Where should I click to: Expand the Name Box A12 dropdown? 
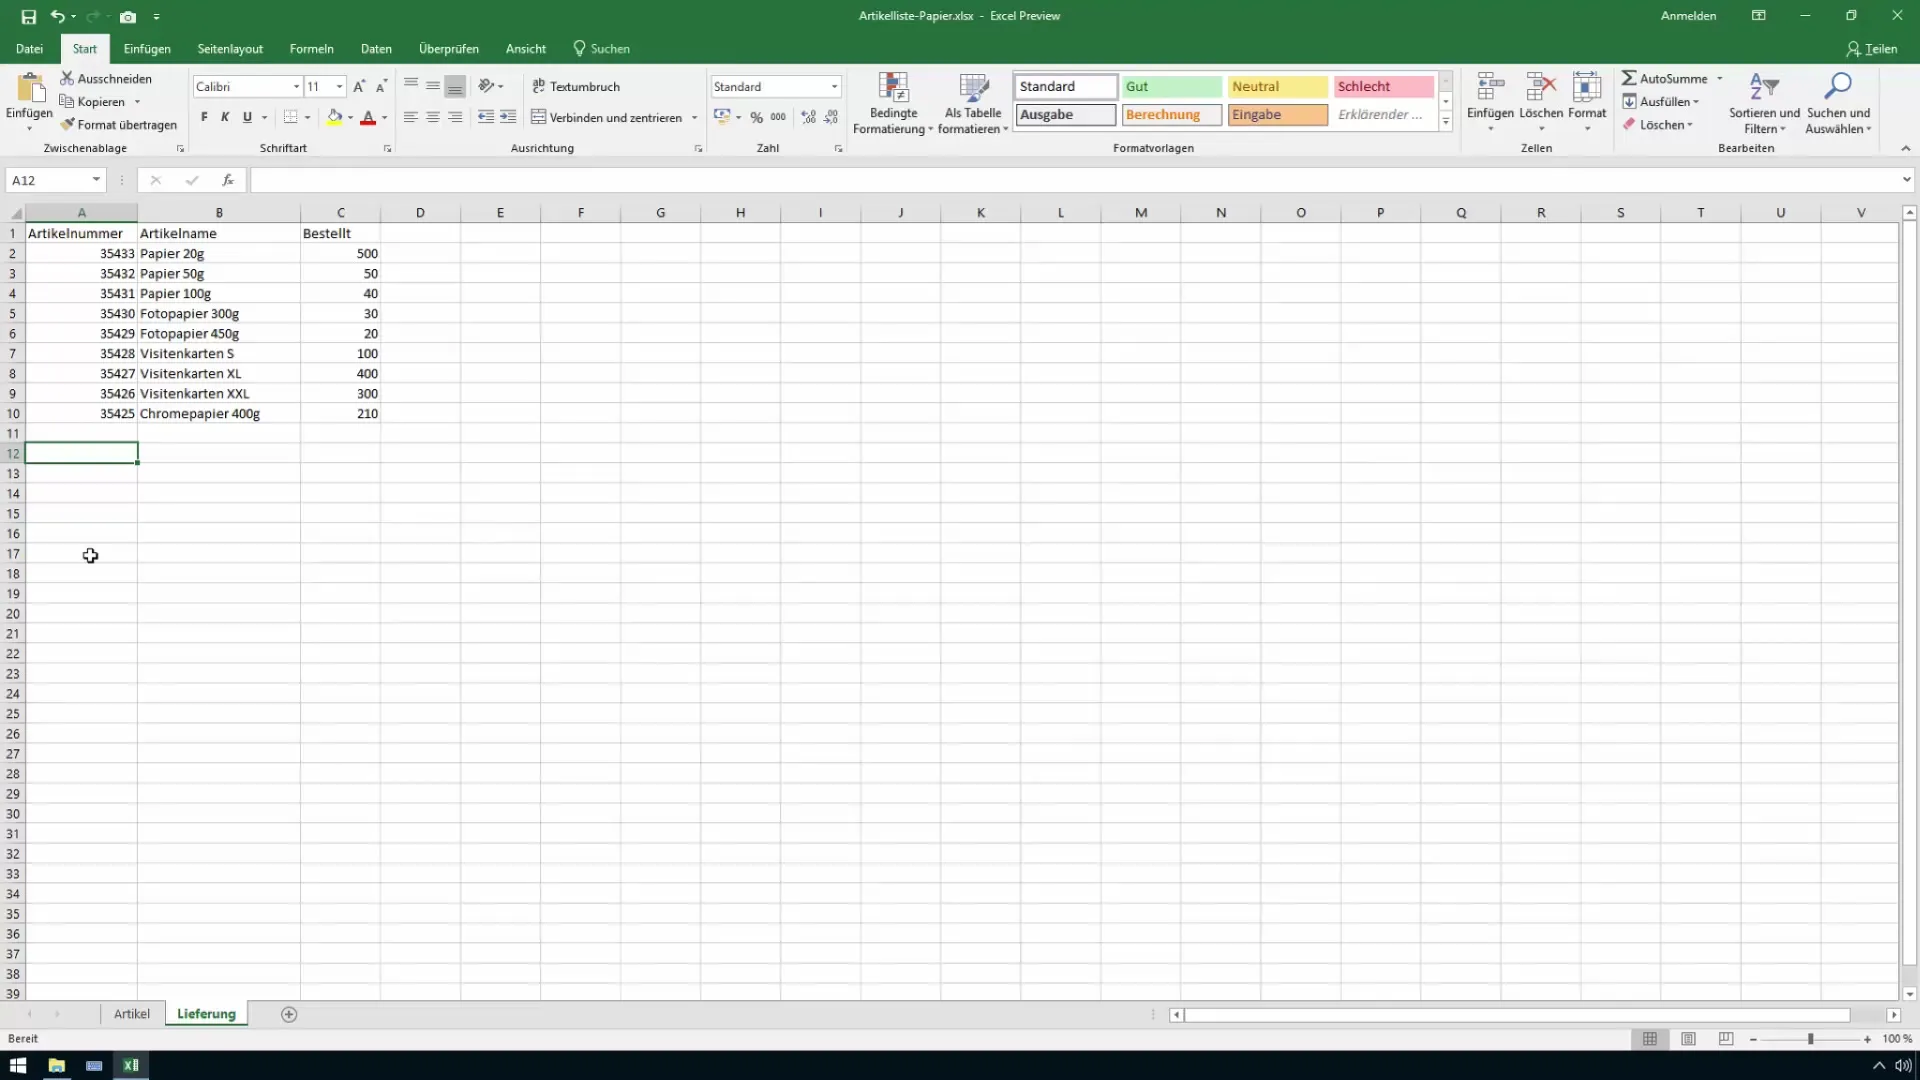(x=96, y=180)
